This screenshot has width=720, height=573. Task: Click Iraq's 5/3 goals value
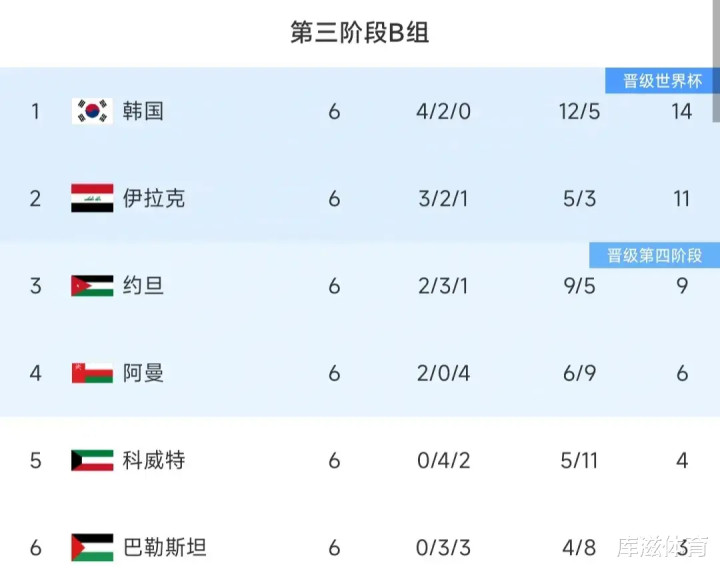[580, 198]
